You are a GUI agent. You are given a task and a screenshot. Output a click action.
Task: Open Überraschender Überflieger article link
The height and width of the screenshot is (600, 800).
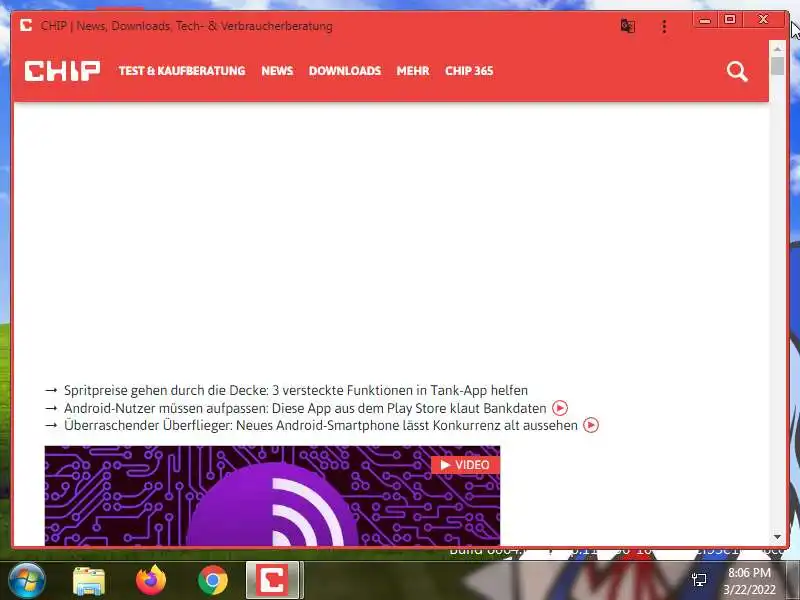coord(321,426)
